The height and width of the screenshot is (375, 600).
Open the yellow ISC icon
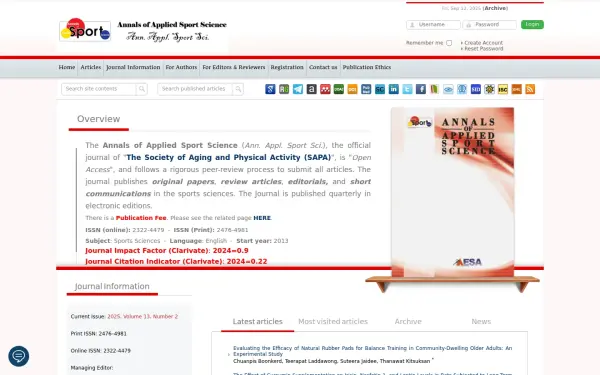(503, 89)
